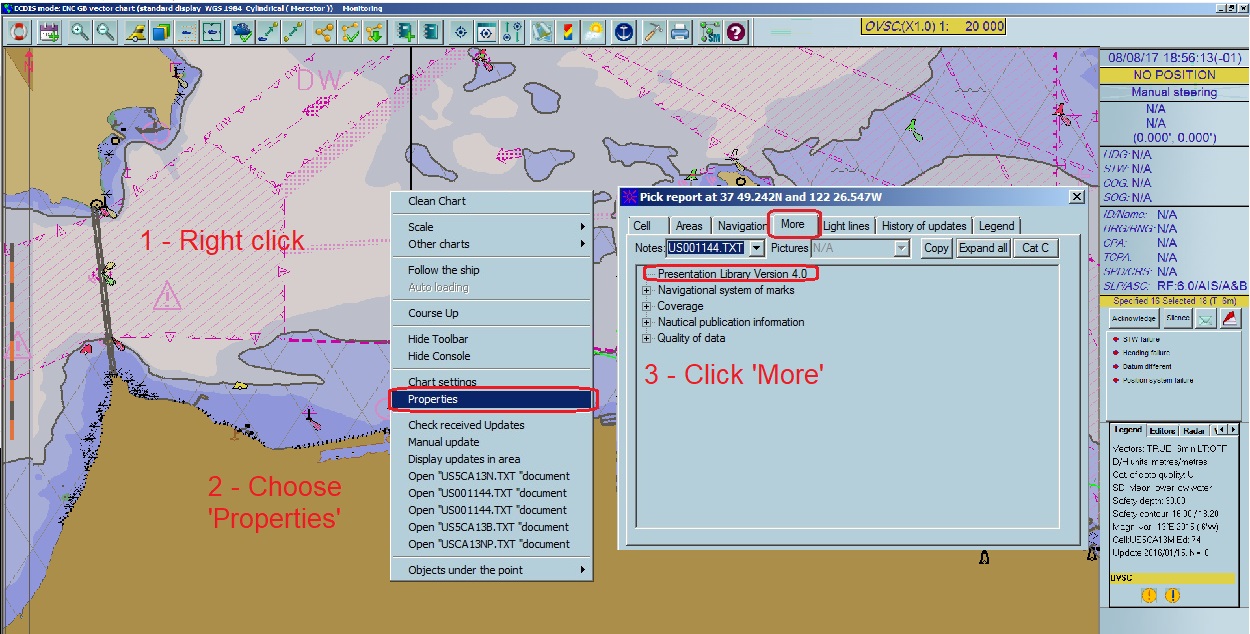Expand the Navigational system of marks node
1250x634 pixels.
647,290
